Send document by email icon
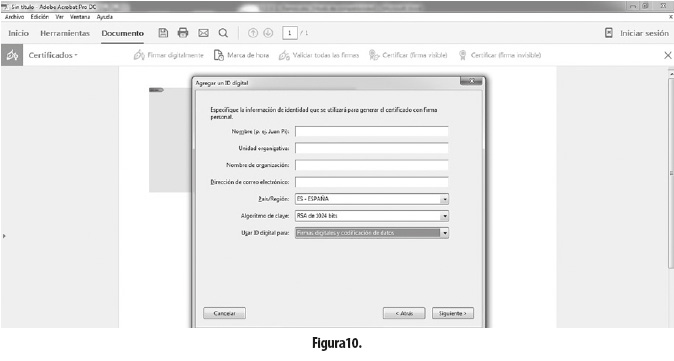The image size is (674, 361). [203, 33]
